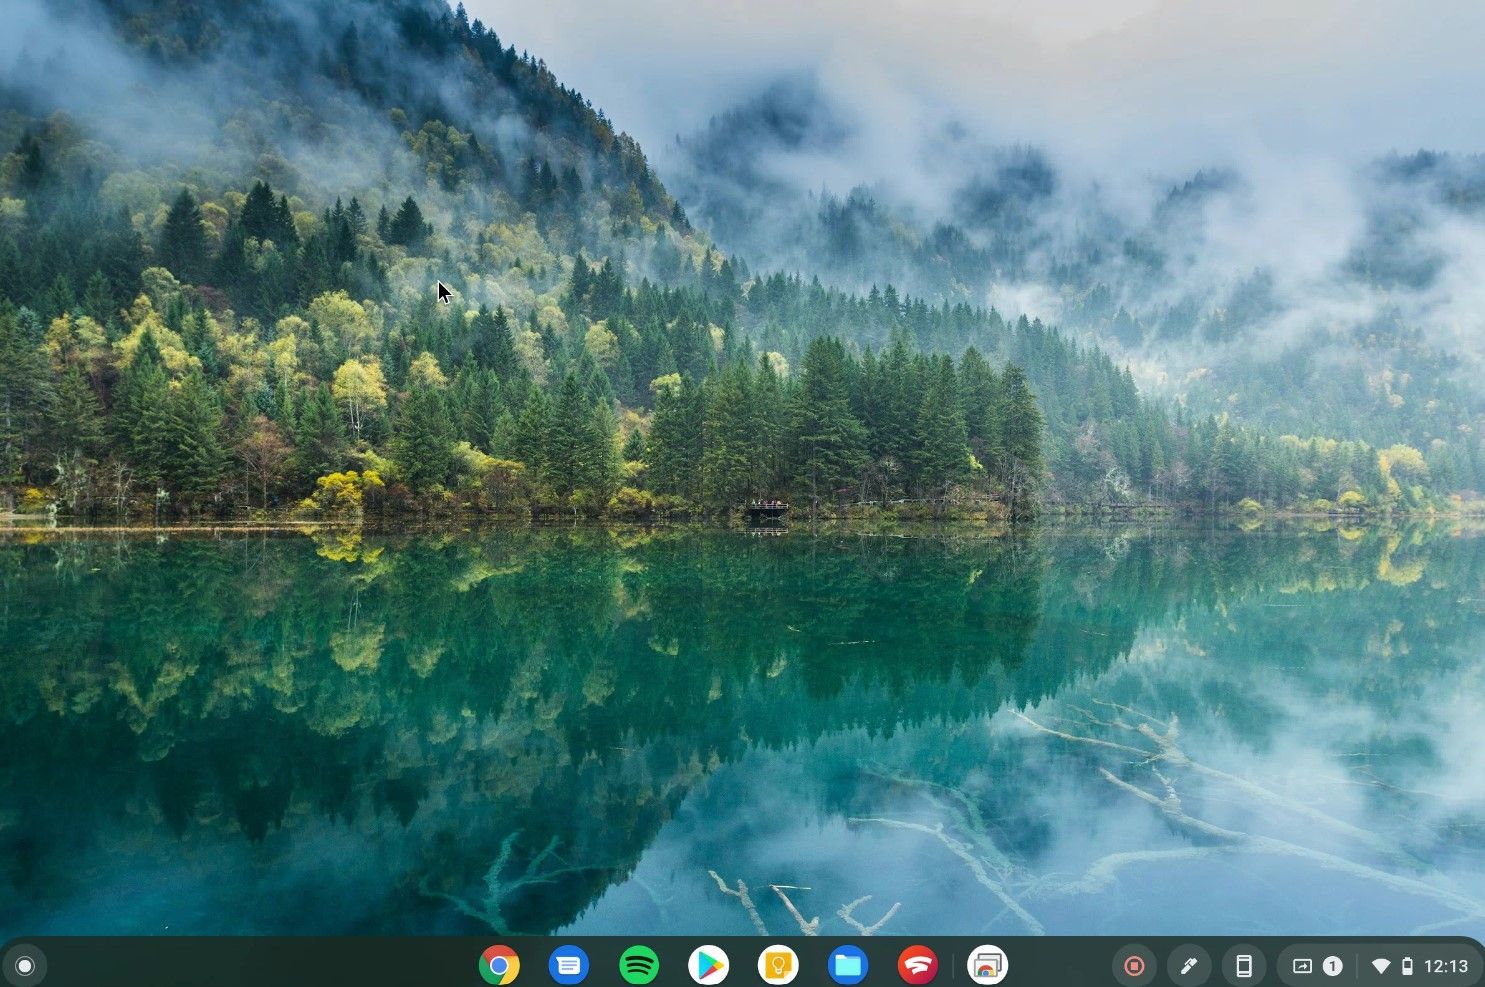Viewport: 1485px width, 987px height.
Task: Launch Google Chrome from the shelf
Action: click(x=499, y=966)
